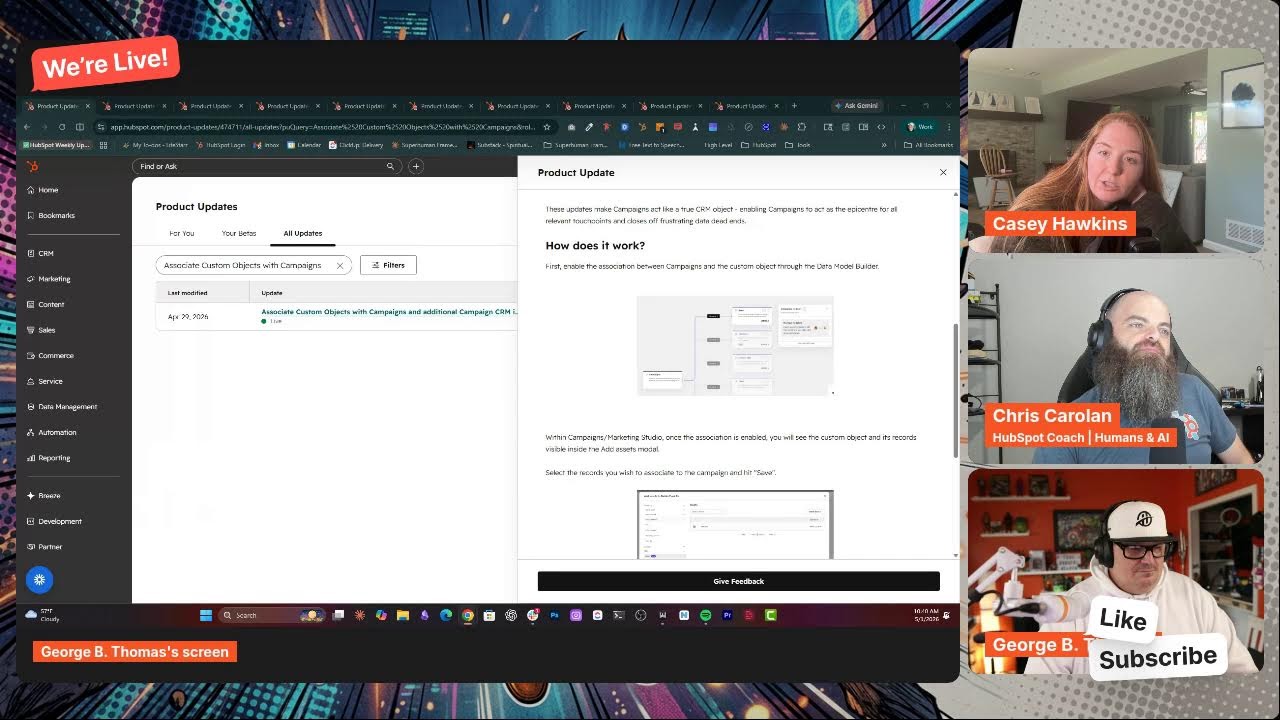Close the Product Update panel
Viewport: 1280px width, 720px height.
(943, 172)
